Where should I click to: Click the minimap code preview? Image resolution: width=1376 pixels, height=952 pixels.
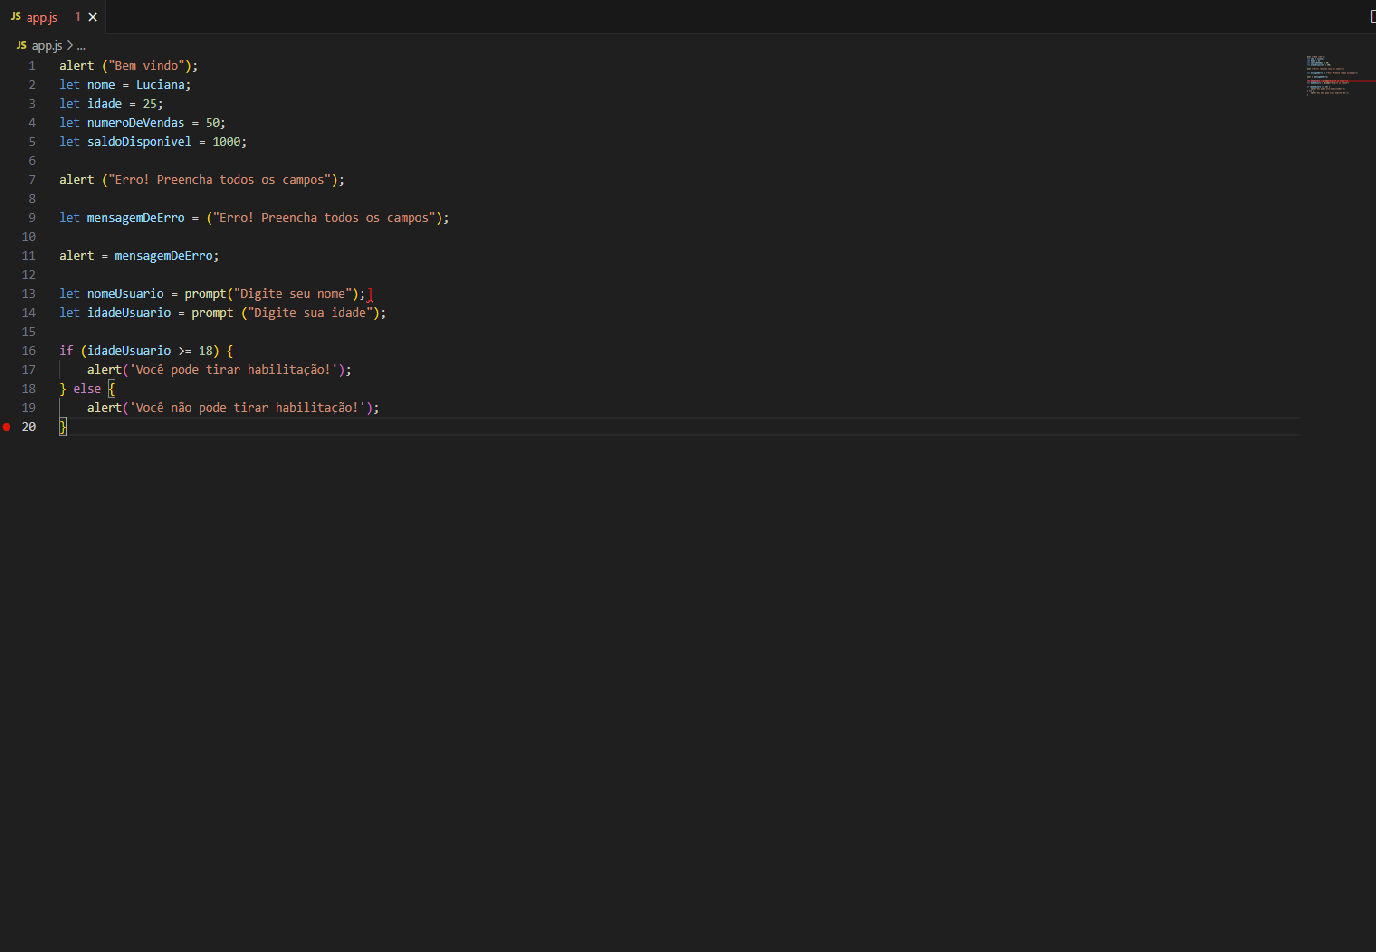click(1332, 75)
